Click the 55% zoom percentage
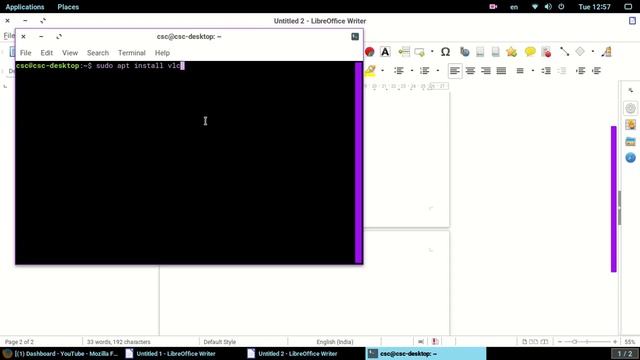640x360 pixels. click(630, 342)
